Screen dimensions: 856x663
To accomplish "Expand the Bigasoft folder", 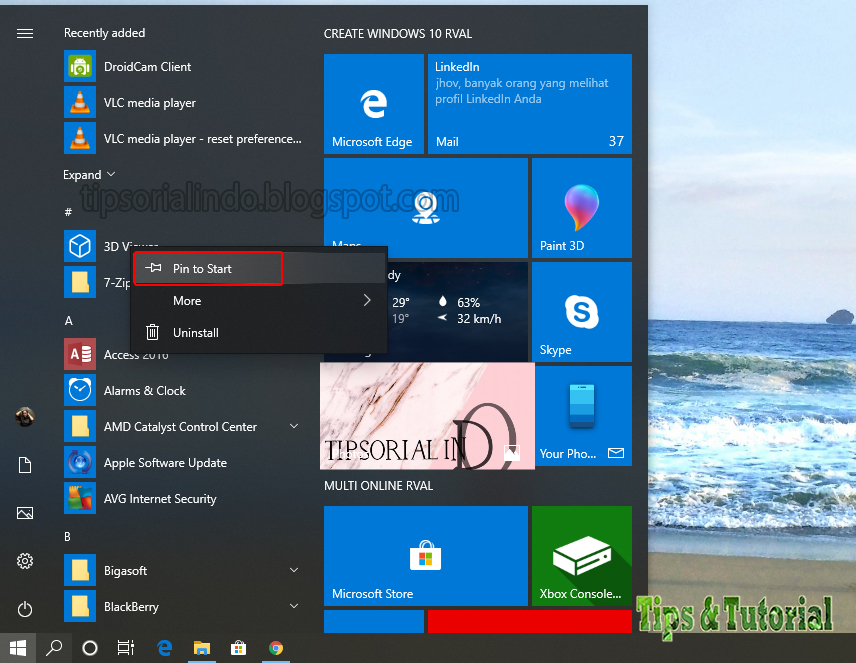I will [294, 570].
